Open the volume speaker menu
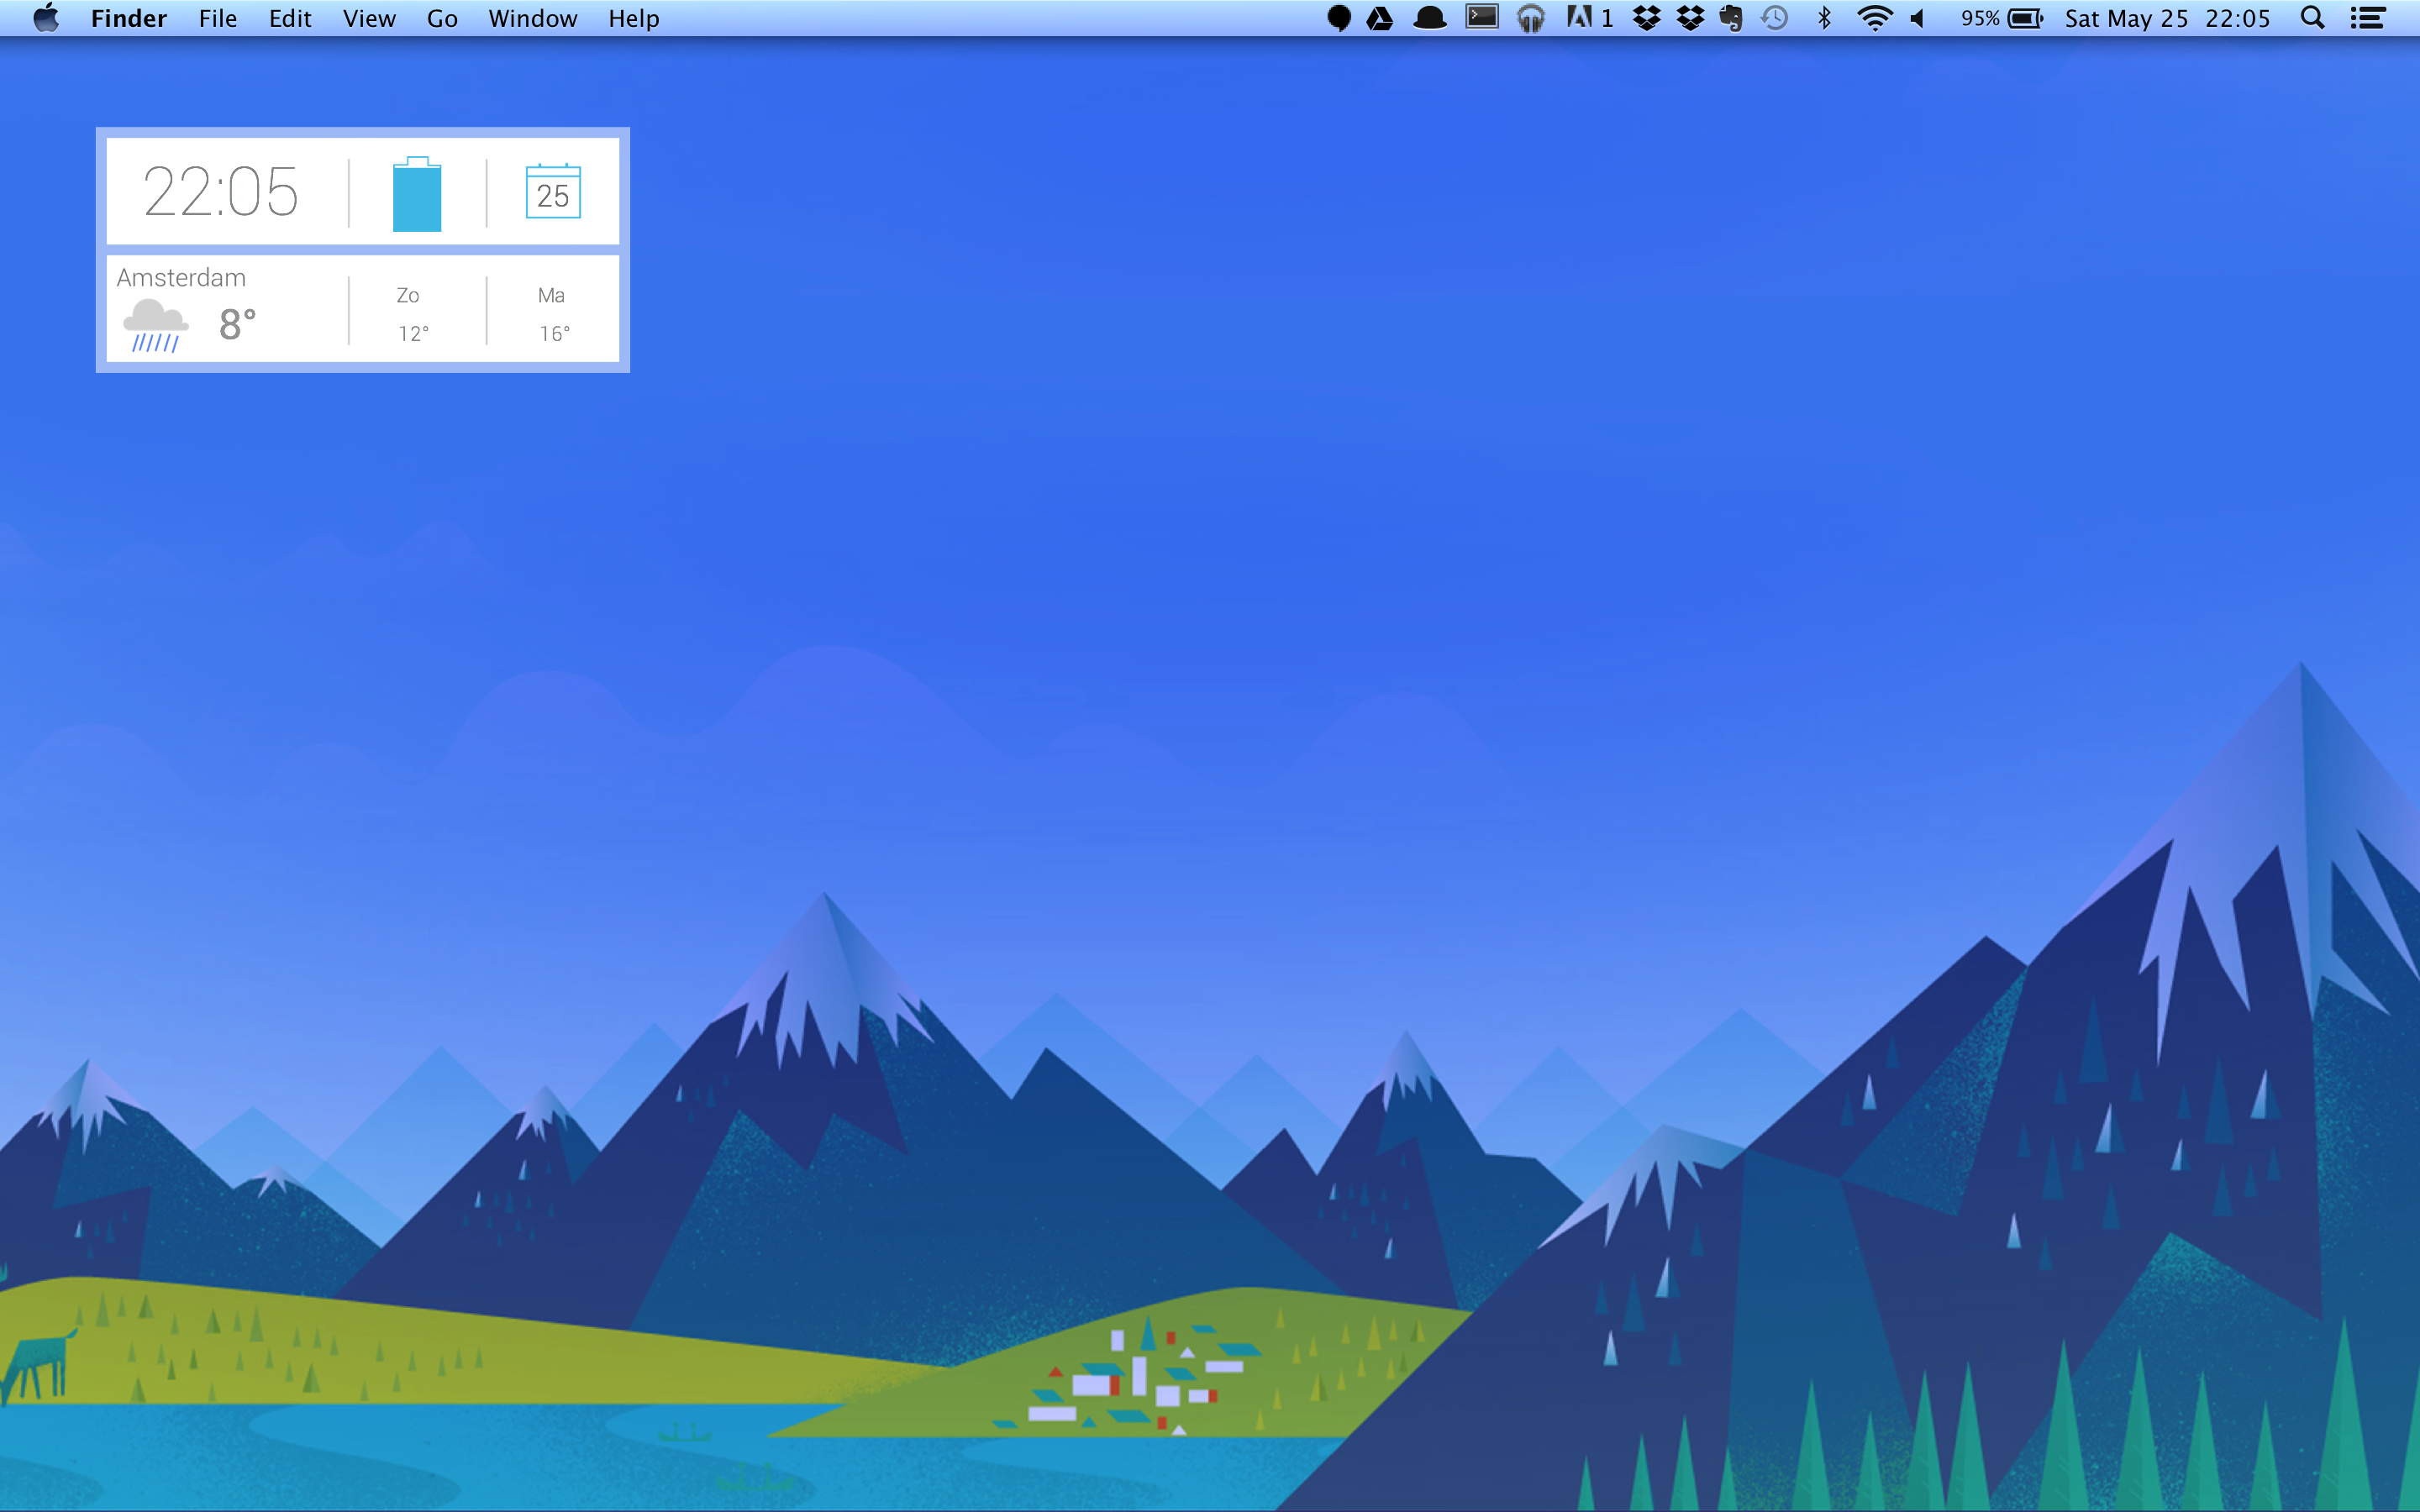Viewport: 2420px width, 1512px height. tap(1918, 18)
